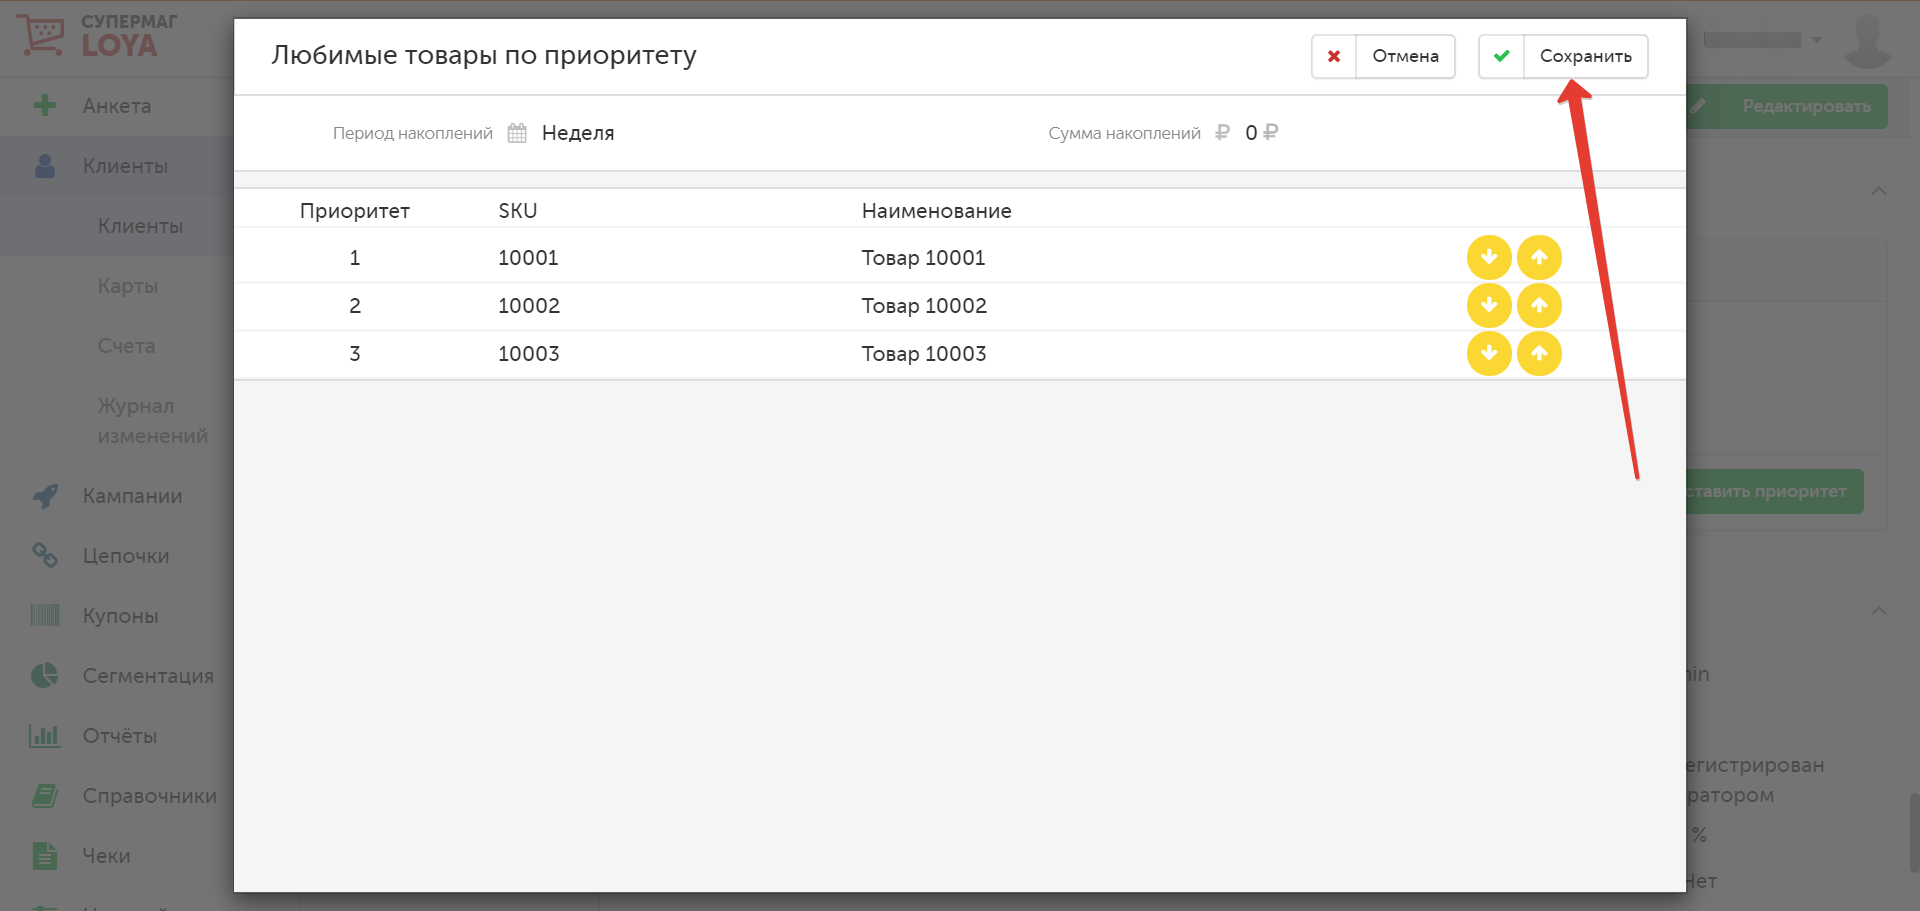Go to the Отчёты section
1920x911 pixels.
tap(120, 736)
